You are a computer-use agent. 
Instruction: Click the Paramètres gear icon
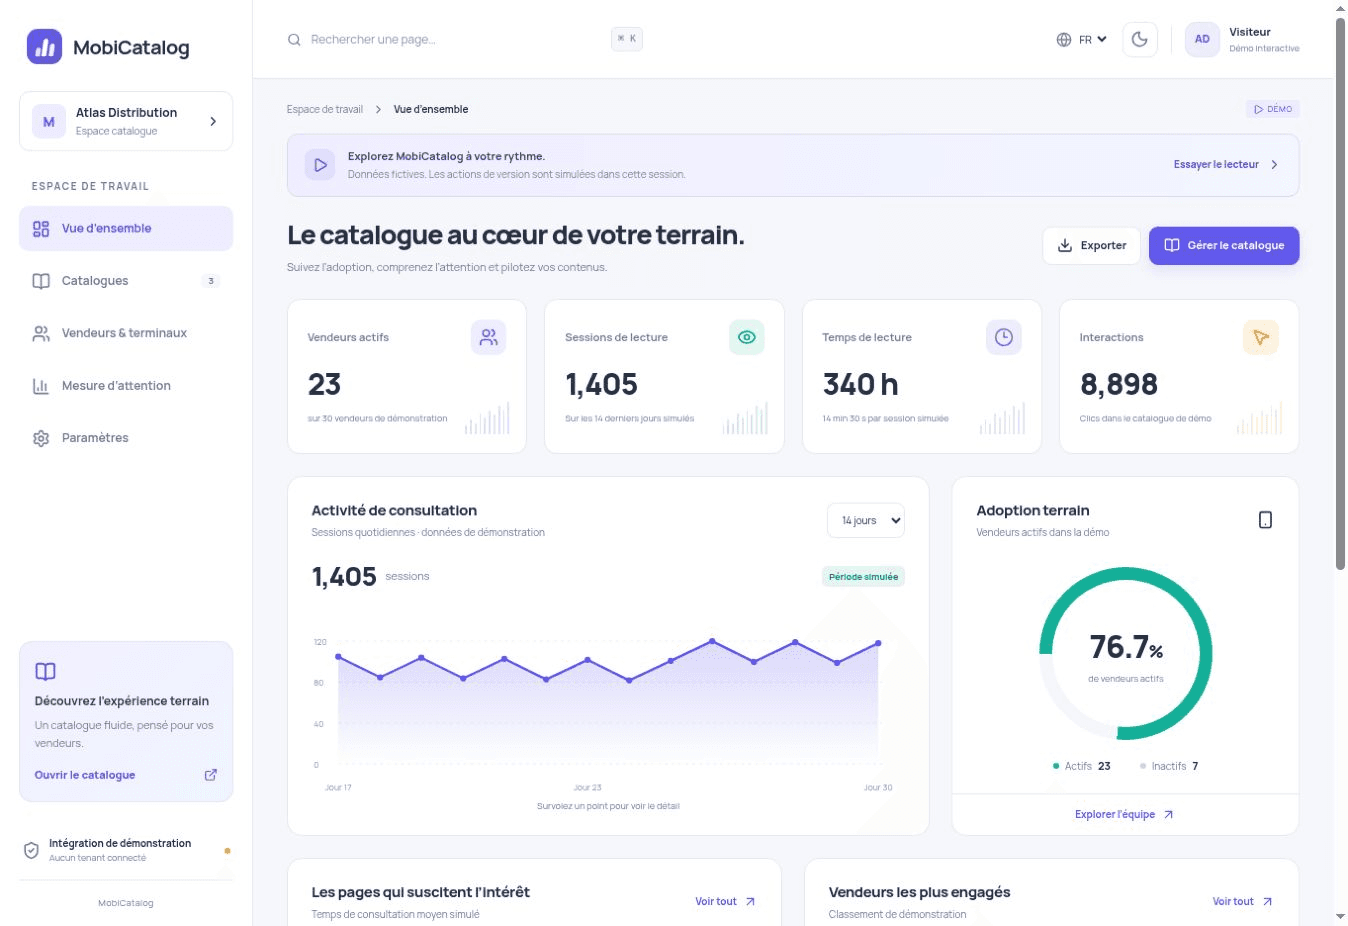(41, 438)
